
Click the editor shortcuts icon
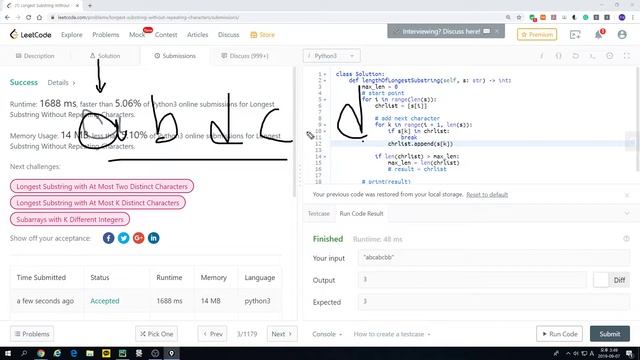593,56
